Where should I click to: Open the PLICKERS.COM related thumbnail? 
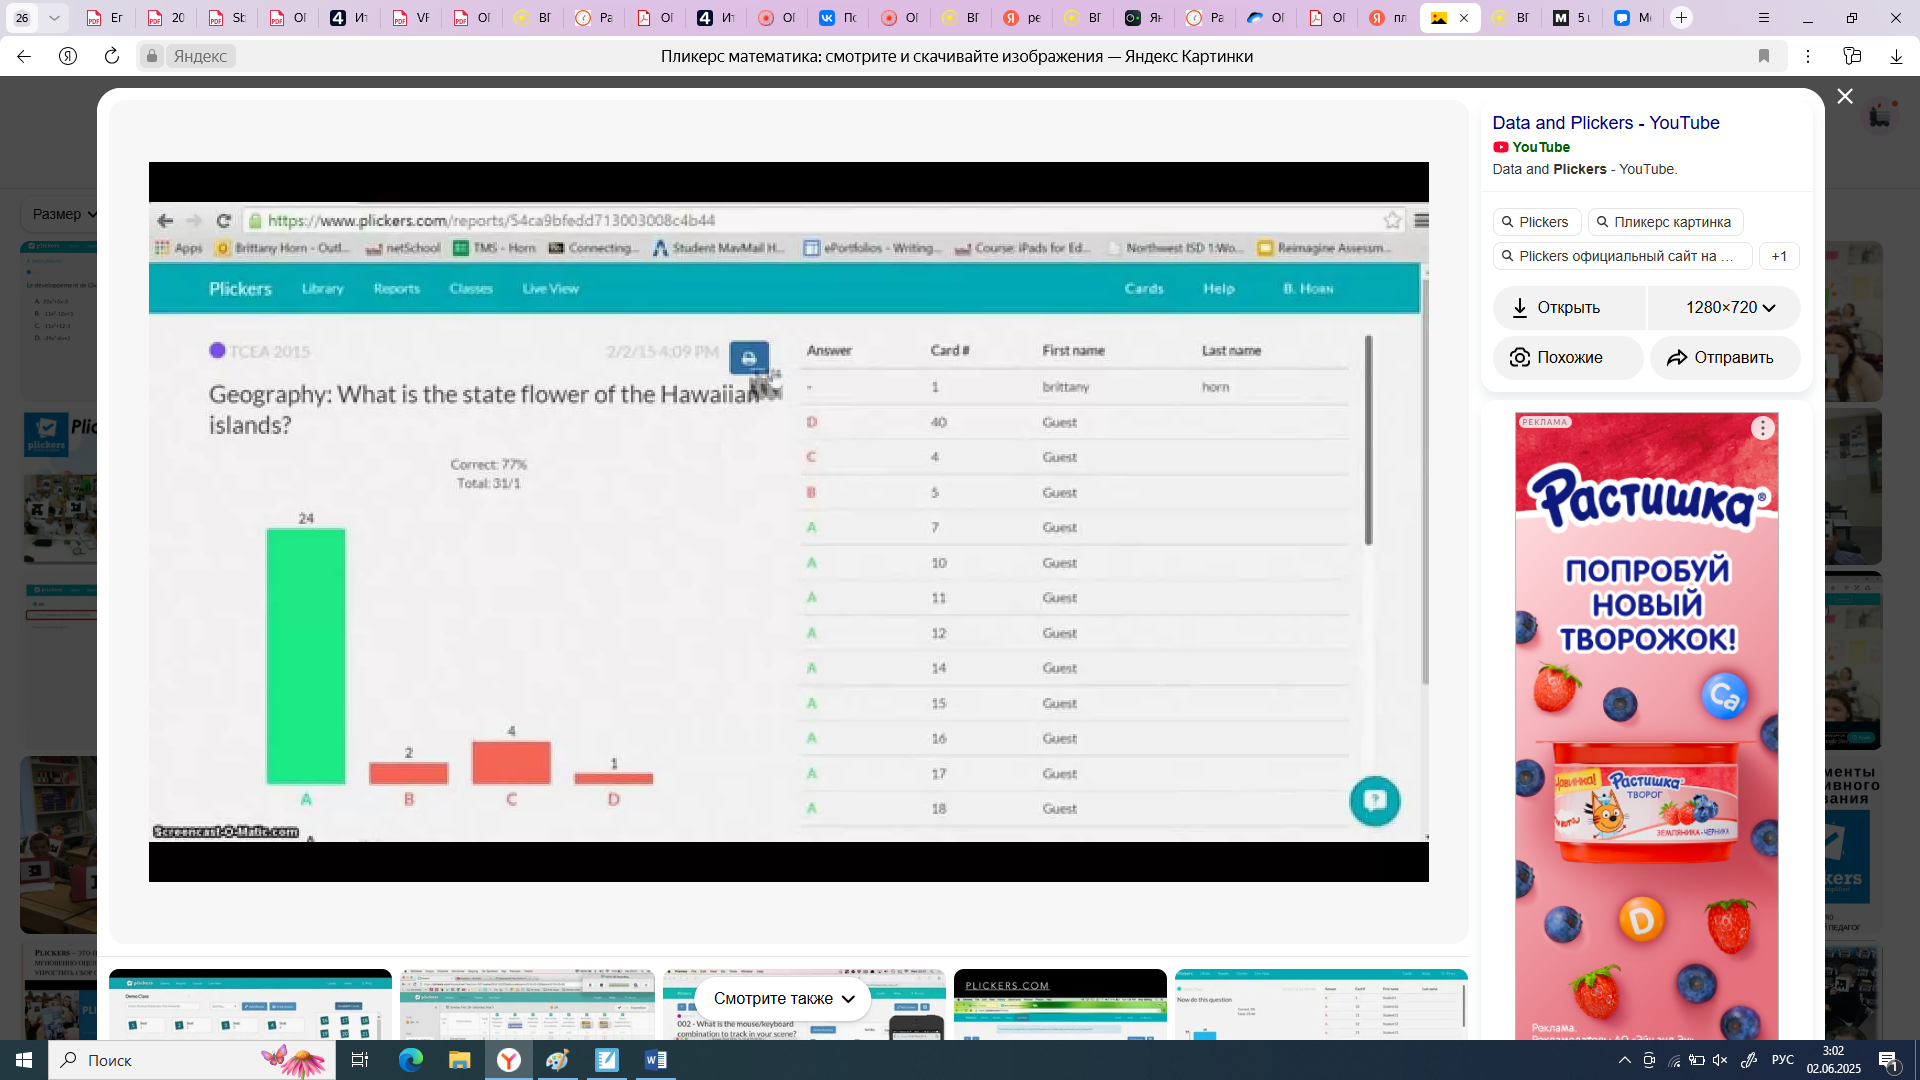(1060, 1005)
